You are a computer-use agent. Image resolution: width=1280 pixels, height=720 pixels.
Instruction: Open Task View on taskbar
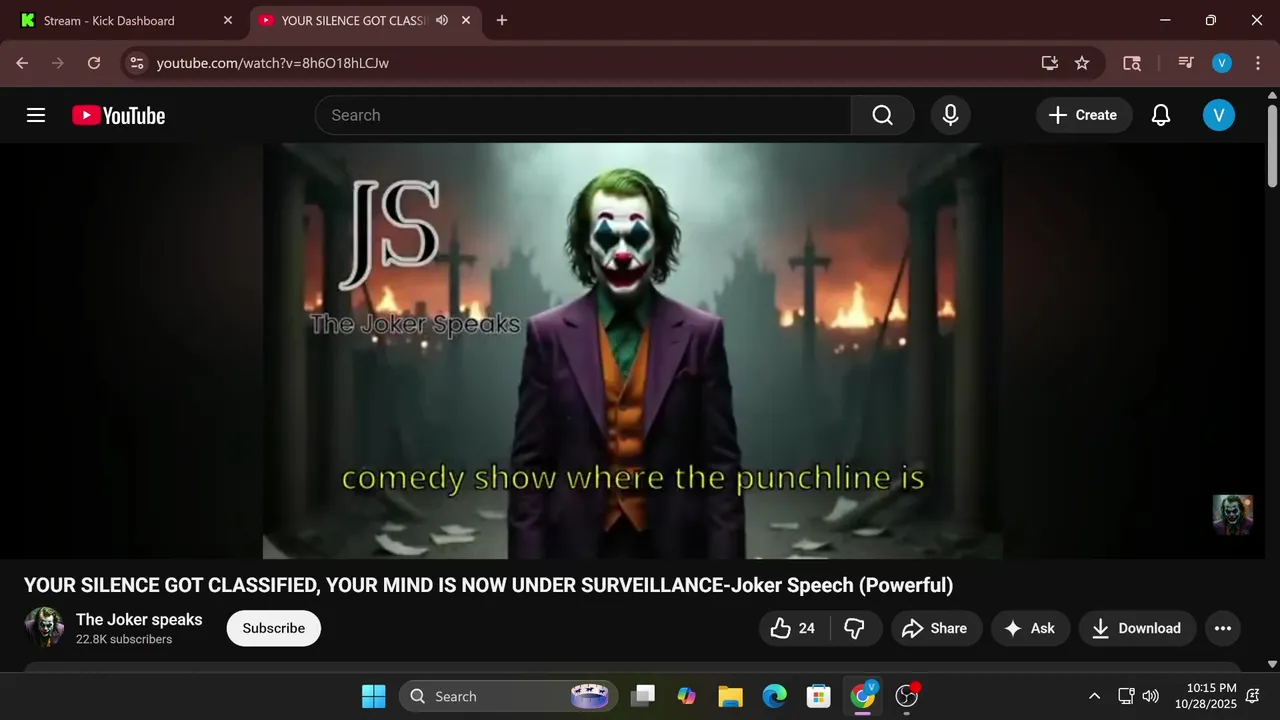pos(643,696)
